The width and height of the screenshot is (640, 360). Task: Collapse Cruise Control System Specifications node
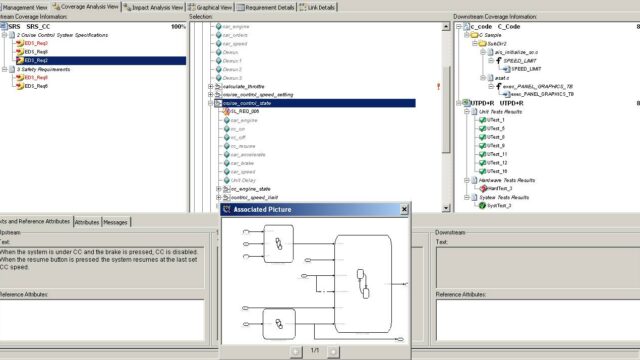[4, 35]
